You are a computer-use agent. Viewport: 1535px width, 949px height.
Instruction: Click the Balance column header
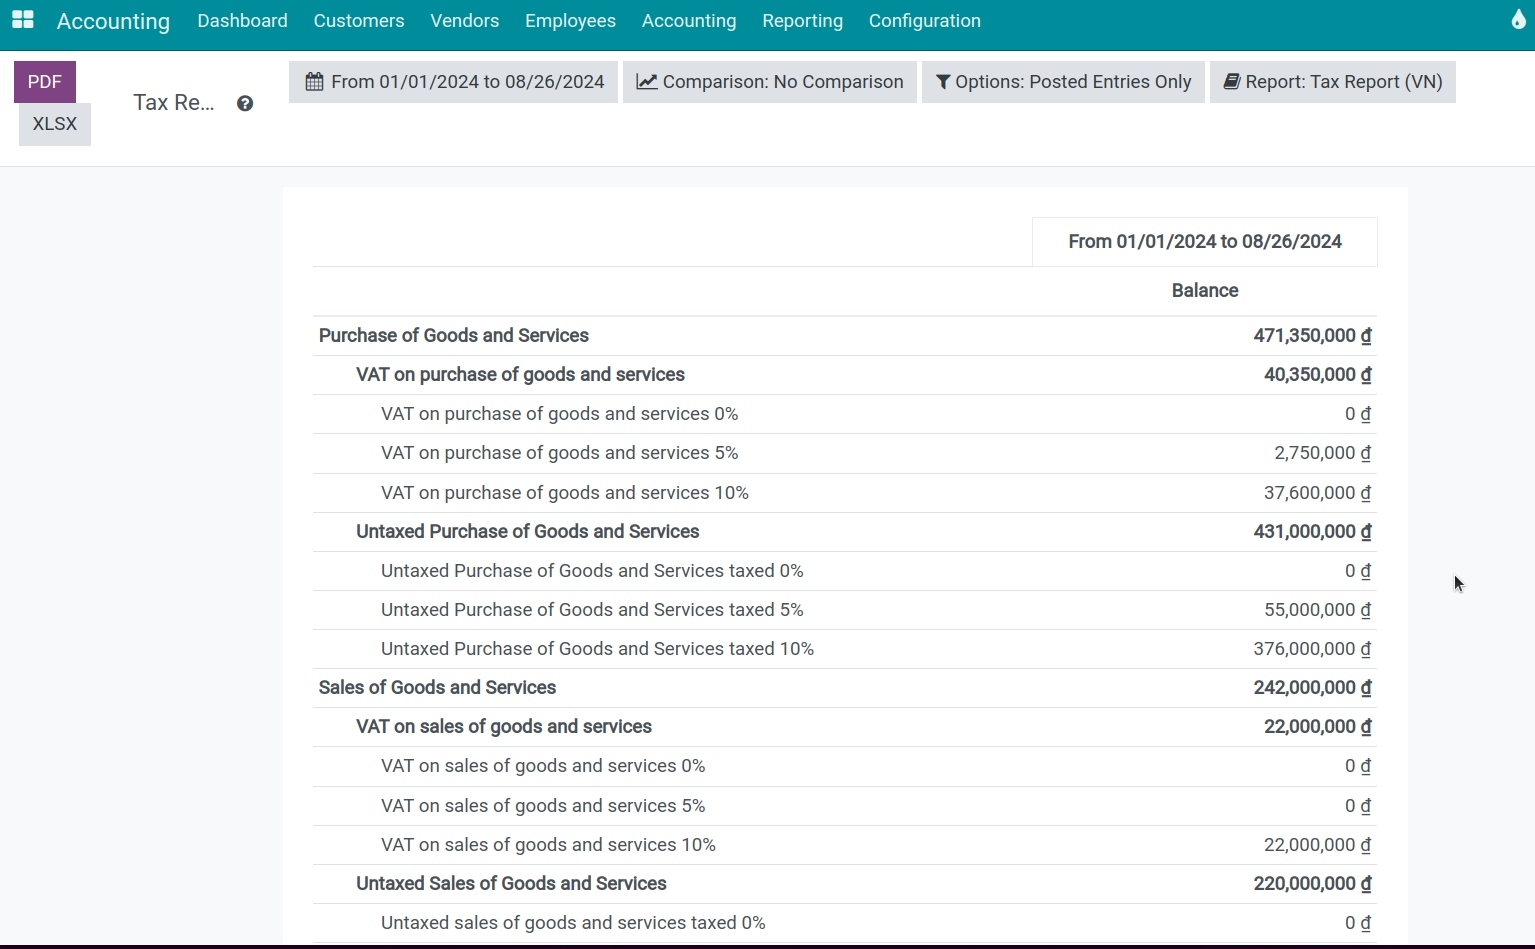[x=1205, y=291]
